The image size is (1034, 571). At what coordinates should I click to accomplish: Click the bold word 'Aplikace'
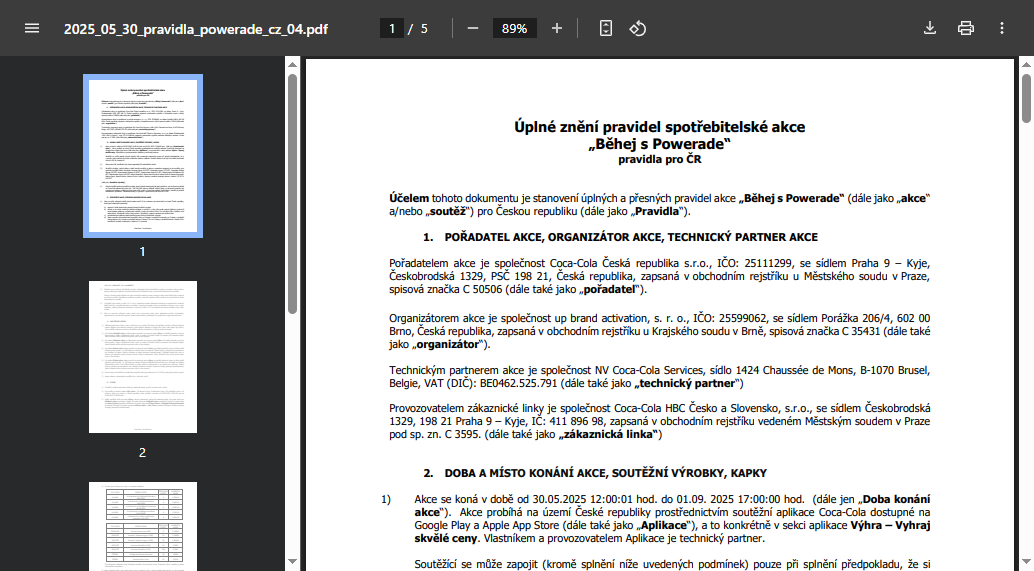pos(664,526)
